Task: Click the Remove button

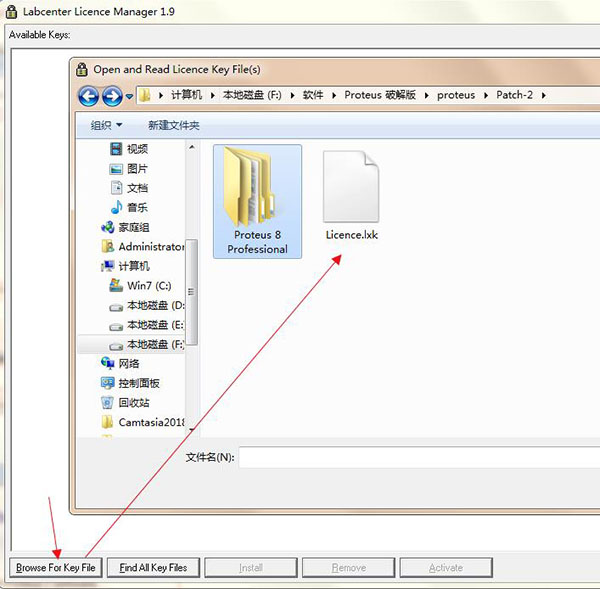Action: (349, 568)
